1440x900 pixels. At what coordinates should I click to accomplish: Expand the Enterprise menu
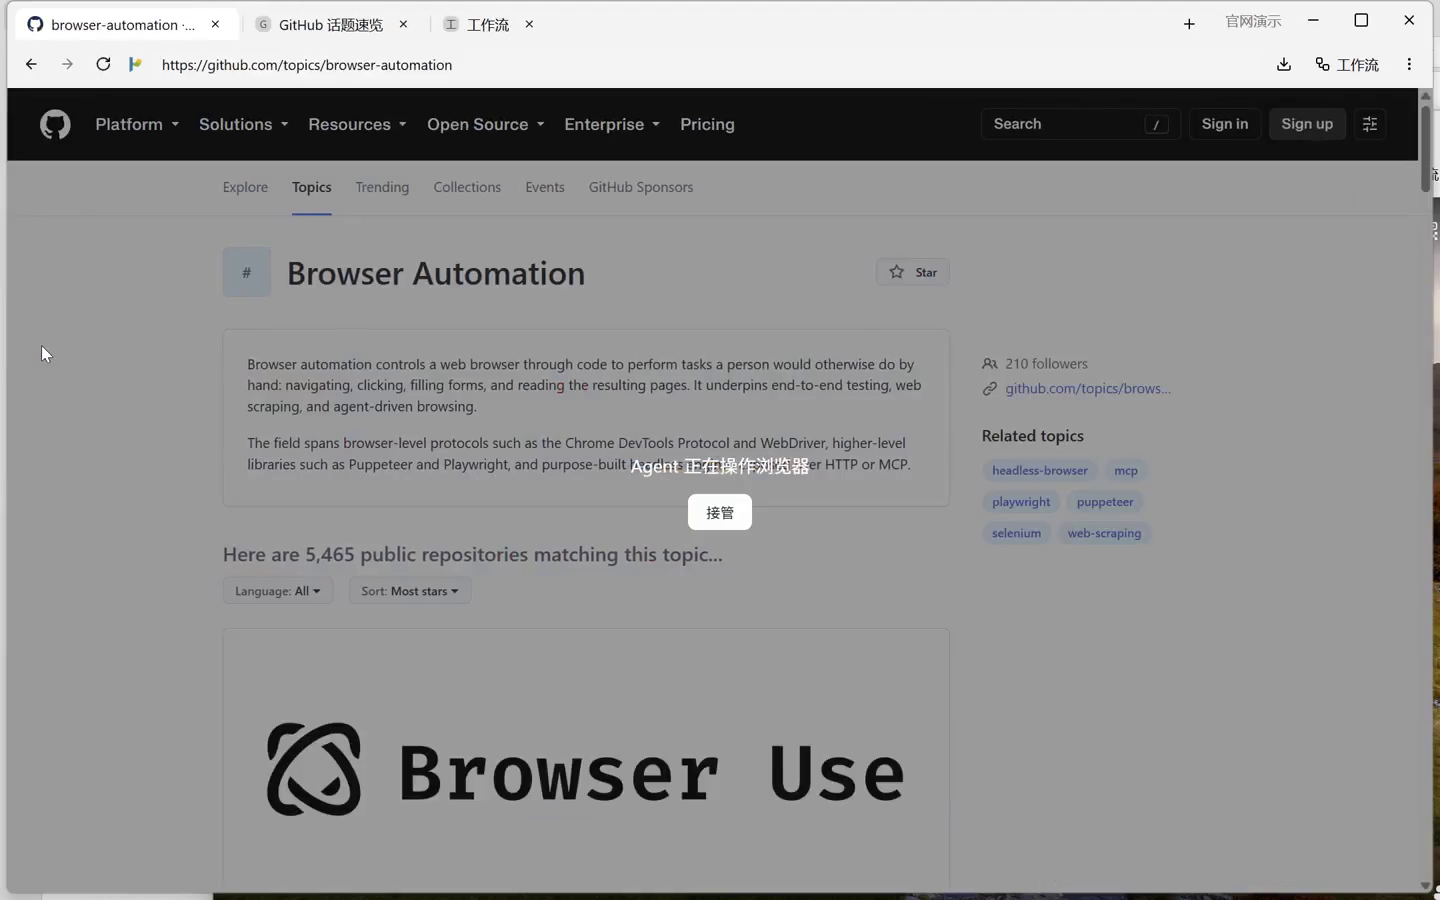[612, 124]
